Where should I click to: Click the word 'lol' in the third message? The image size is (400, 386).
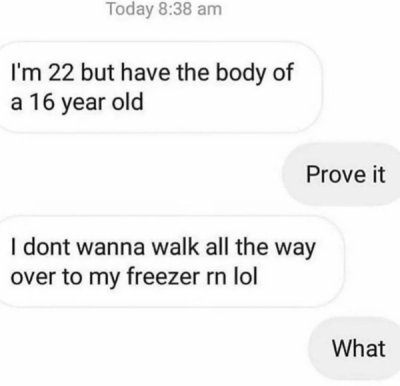[x=246, y=276]
